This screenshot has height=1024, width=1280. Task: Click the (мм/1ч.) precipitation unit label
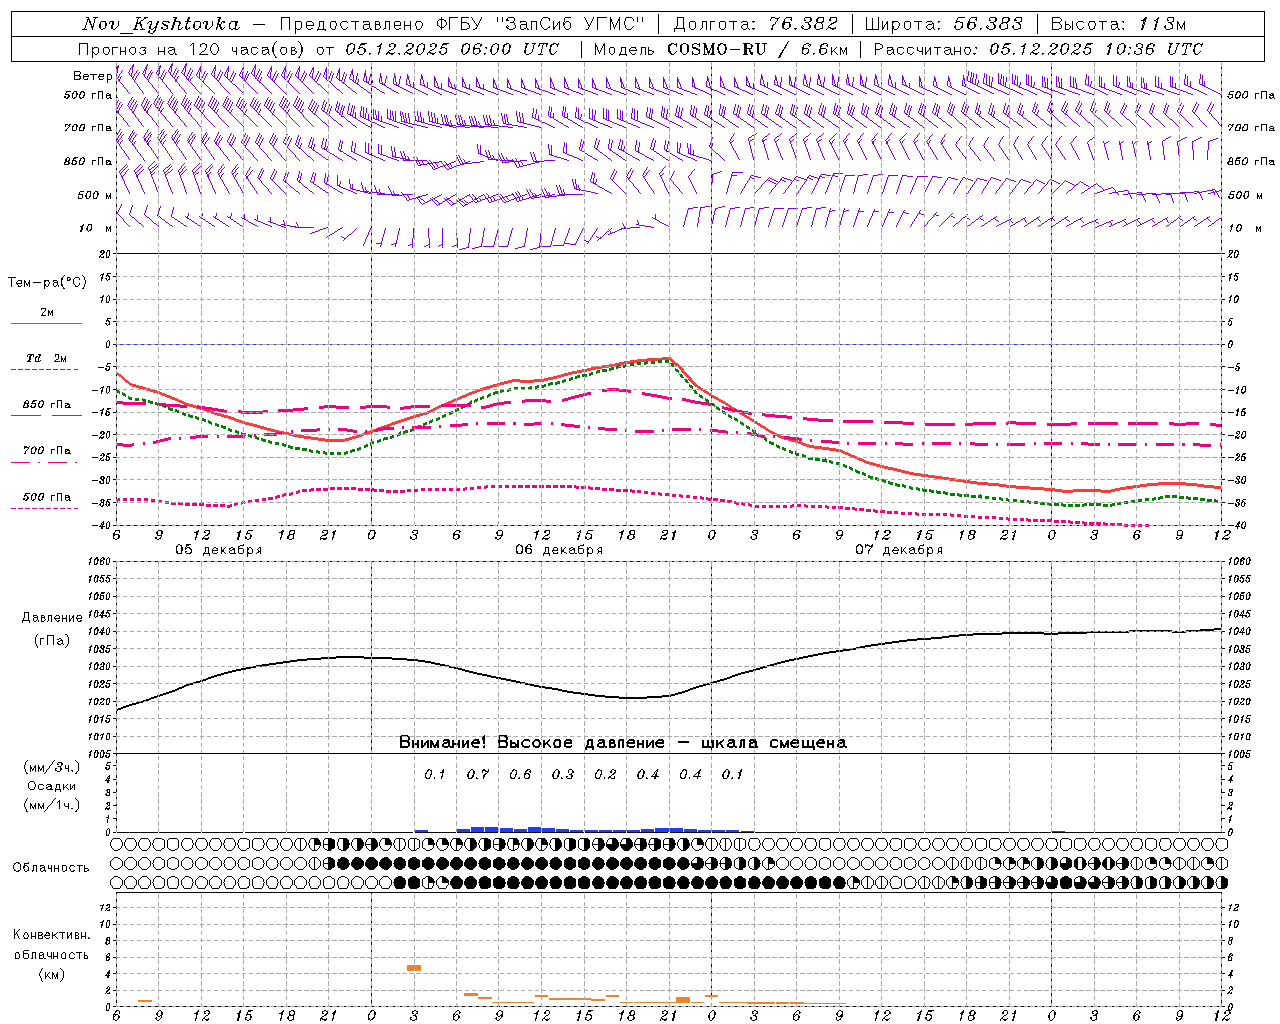tap(52, 805)
